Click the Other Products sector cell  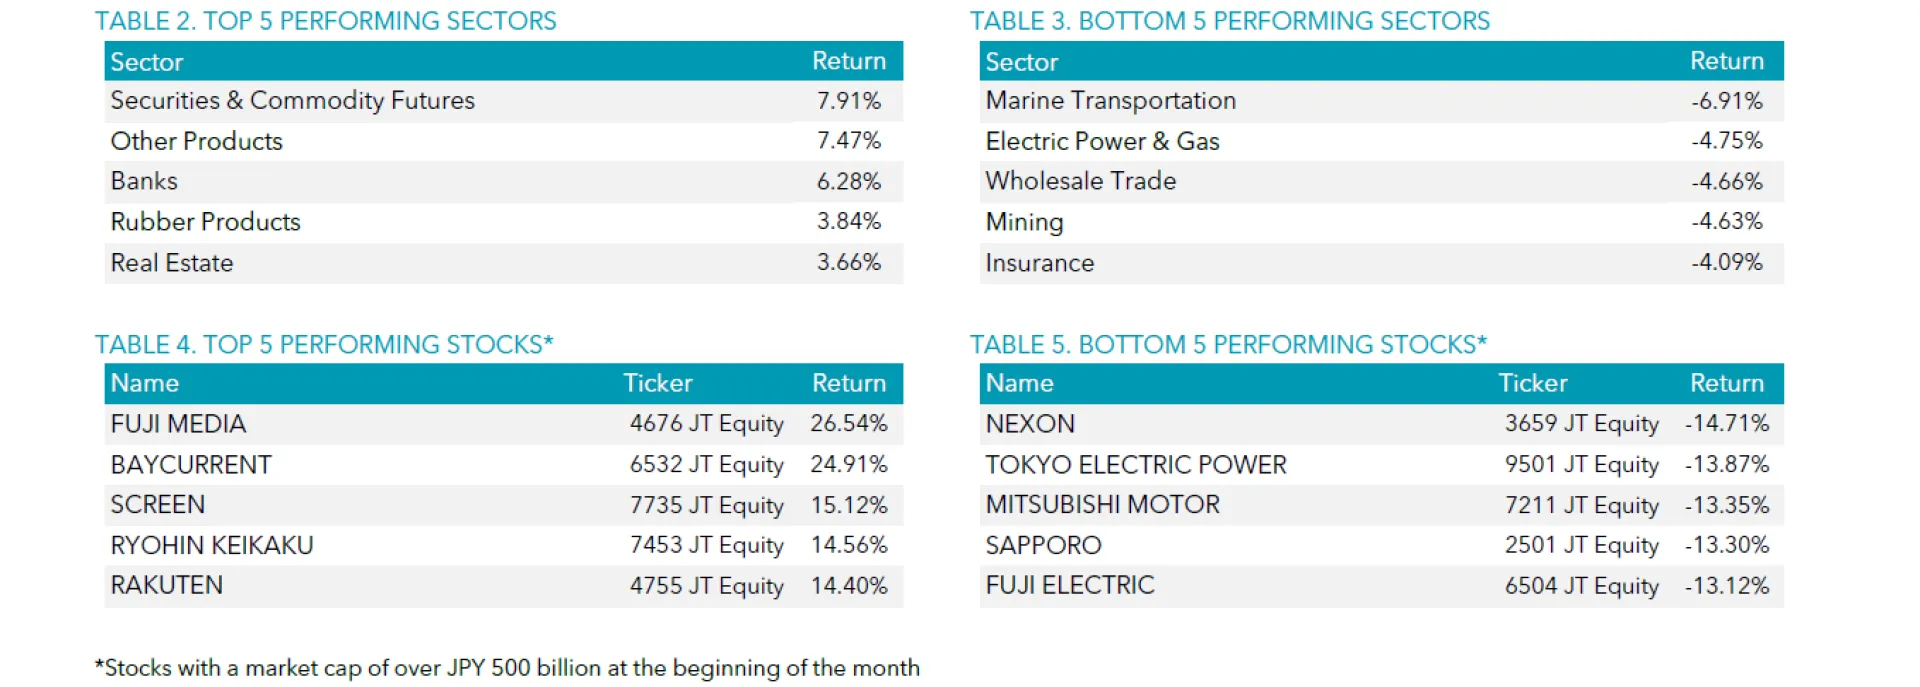click(197, 141)
